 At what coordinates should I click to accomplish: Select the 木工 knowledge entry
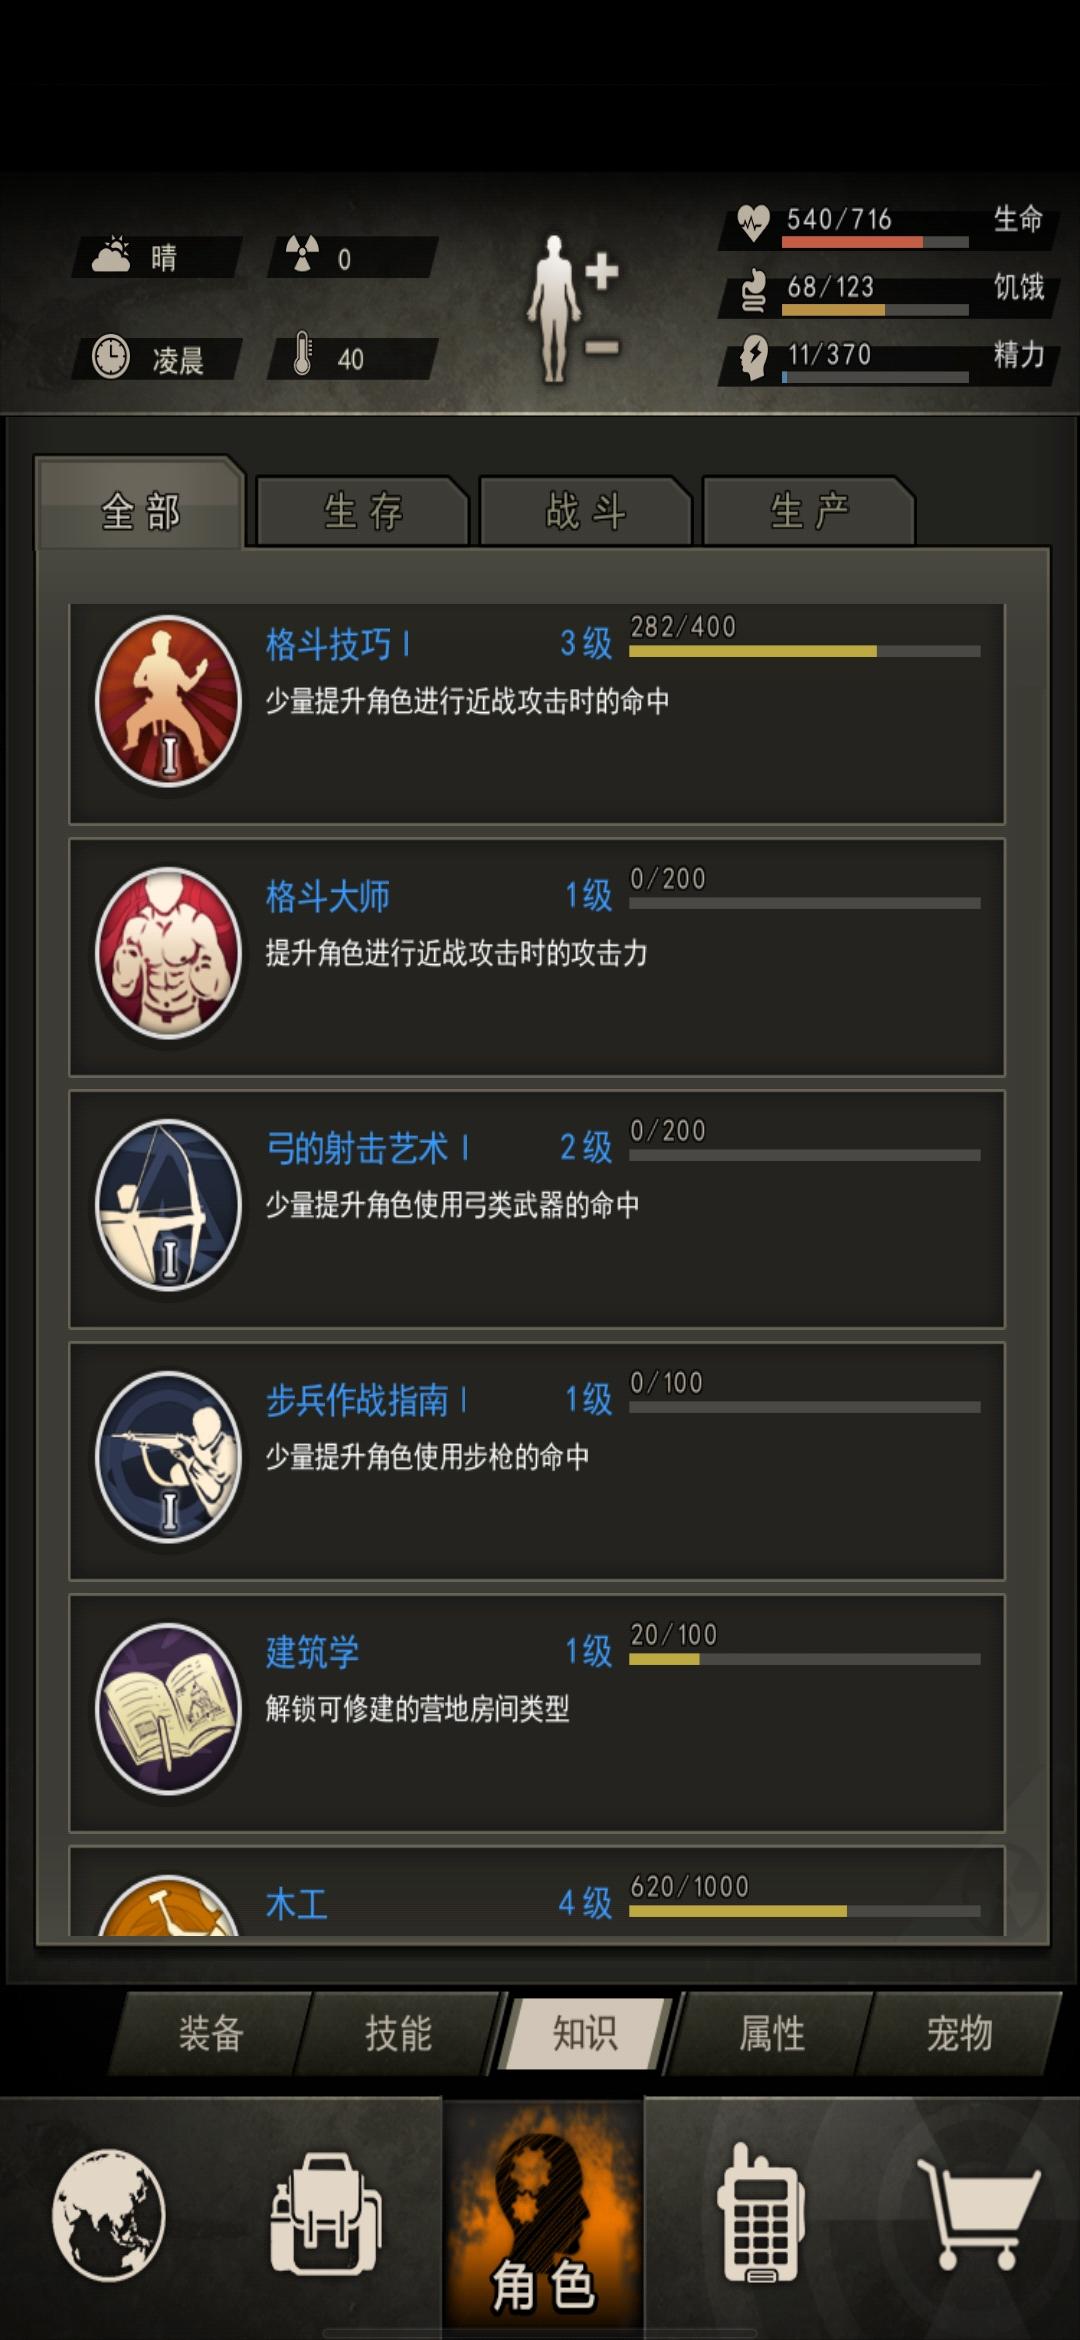[x=536, y=1890]
